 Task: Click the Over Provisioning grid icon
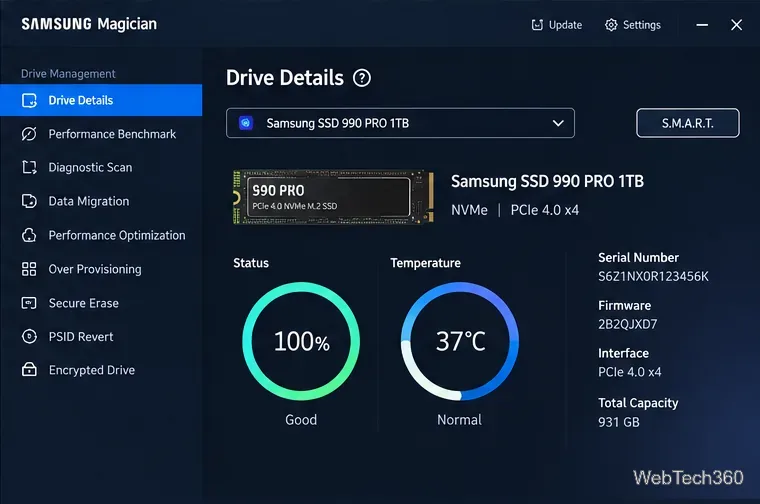coord(29,269)
